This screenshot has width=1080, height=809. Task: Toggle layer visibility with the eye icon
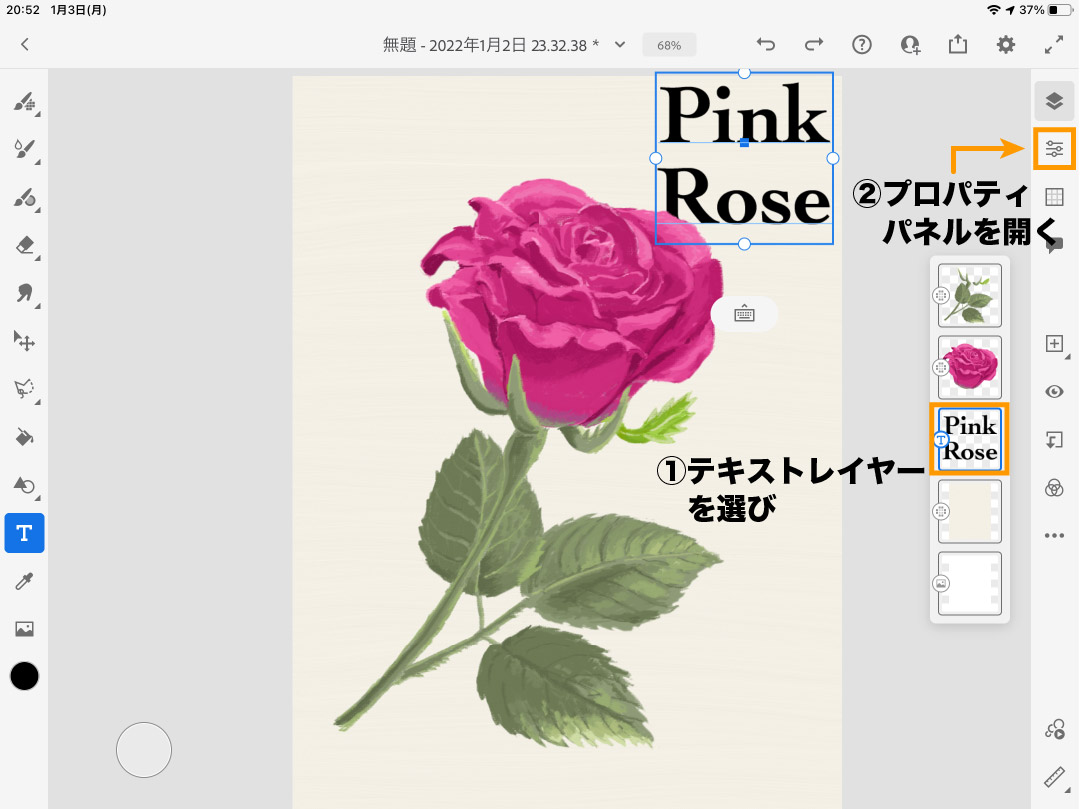(x=1054, y=391)
